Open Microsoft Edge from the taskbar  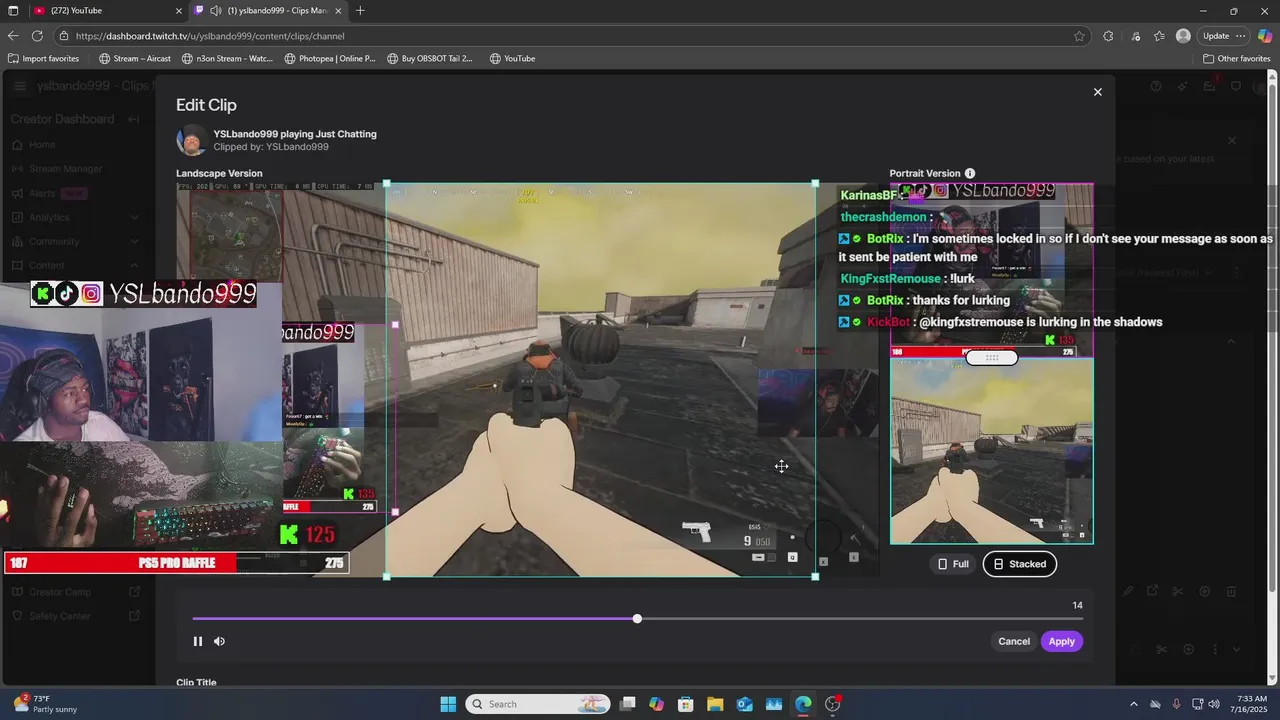pos(803,704)
